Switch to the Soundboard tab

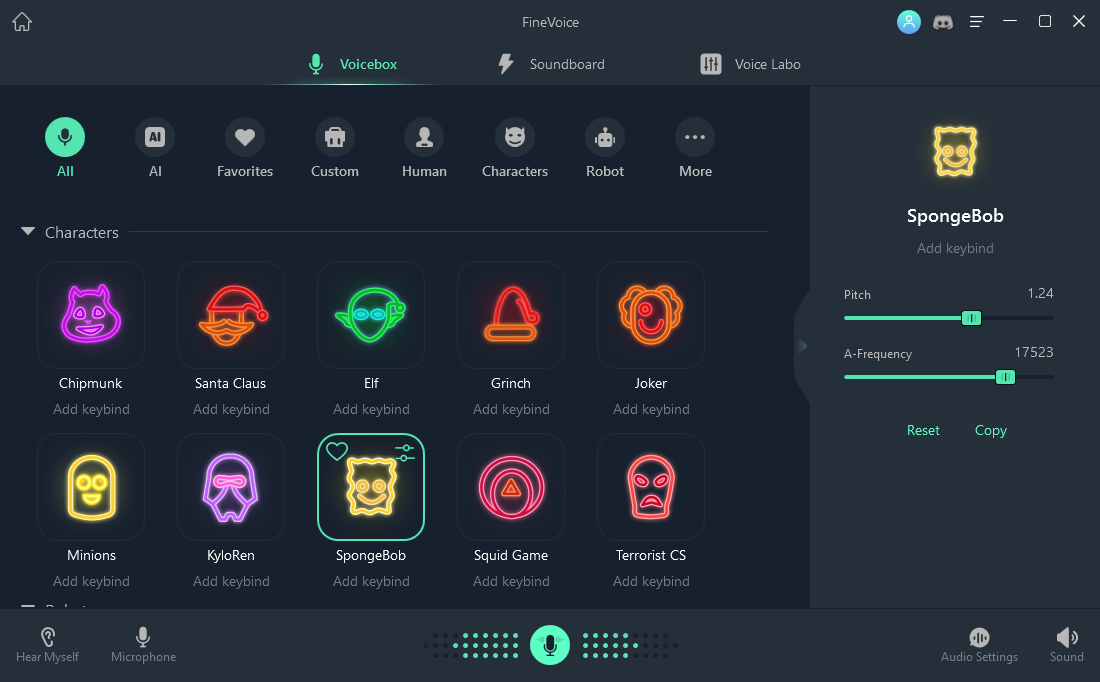pos(551,65)
